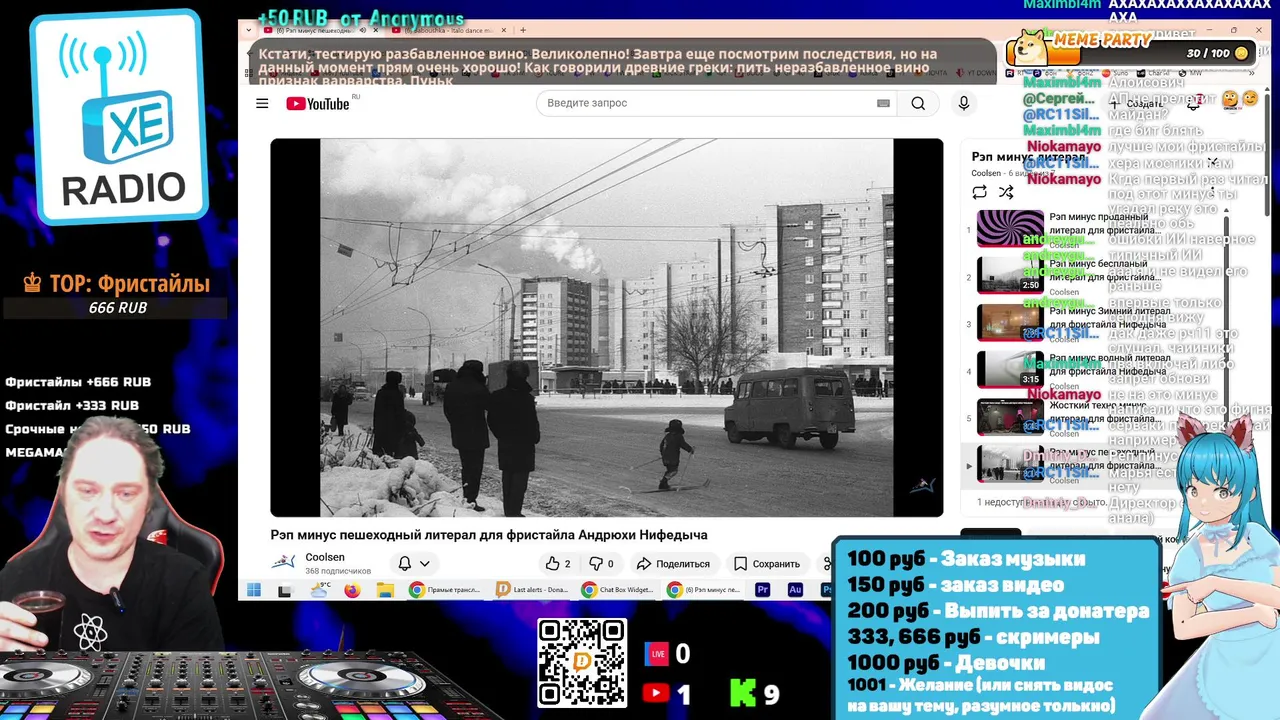Switch to Chrome window Прямые трансл
This screenshot has width=1280, height=720.
[x=447, y=590]
